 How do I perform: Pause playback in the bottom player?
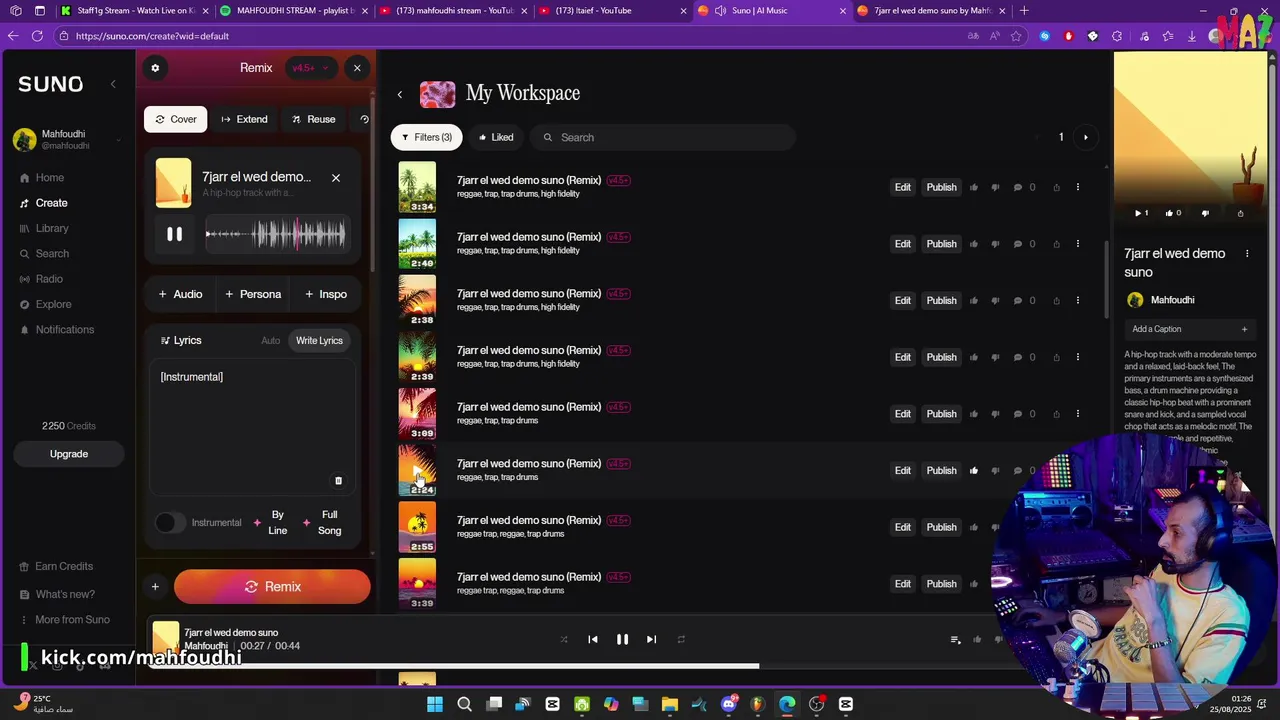click(622, 640)
